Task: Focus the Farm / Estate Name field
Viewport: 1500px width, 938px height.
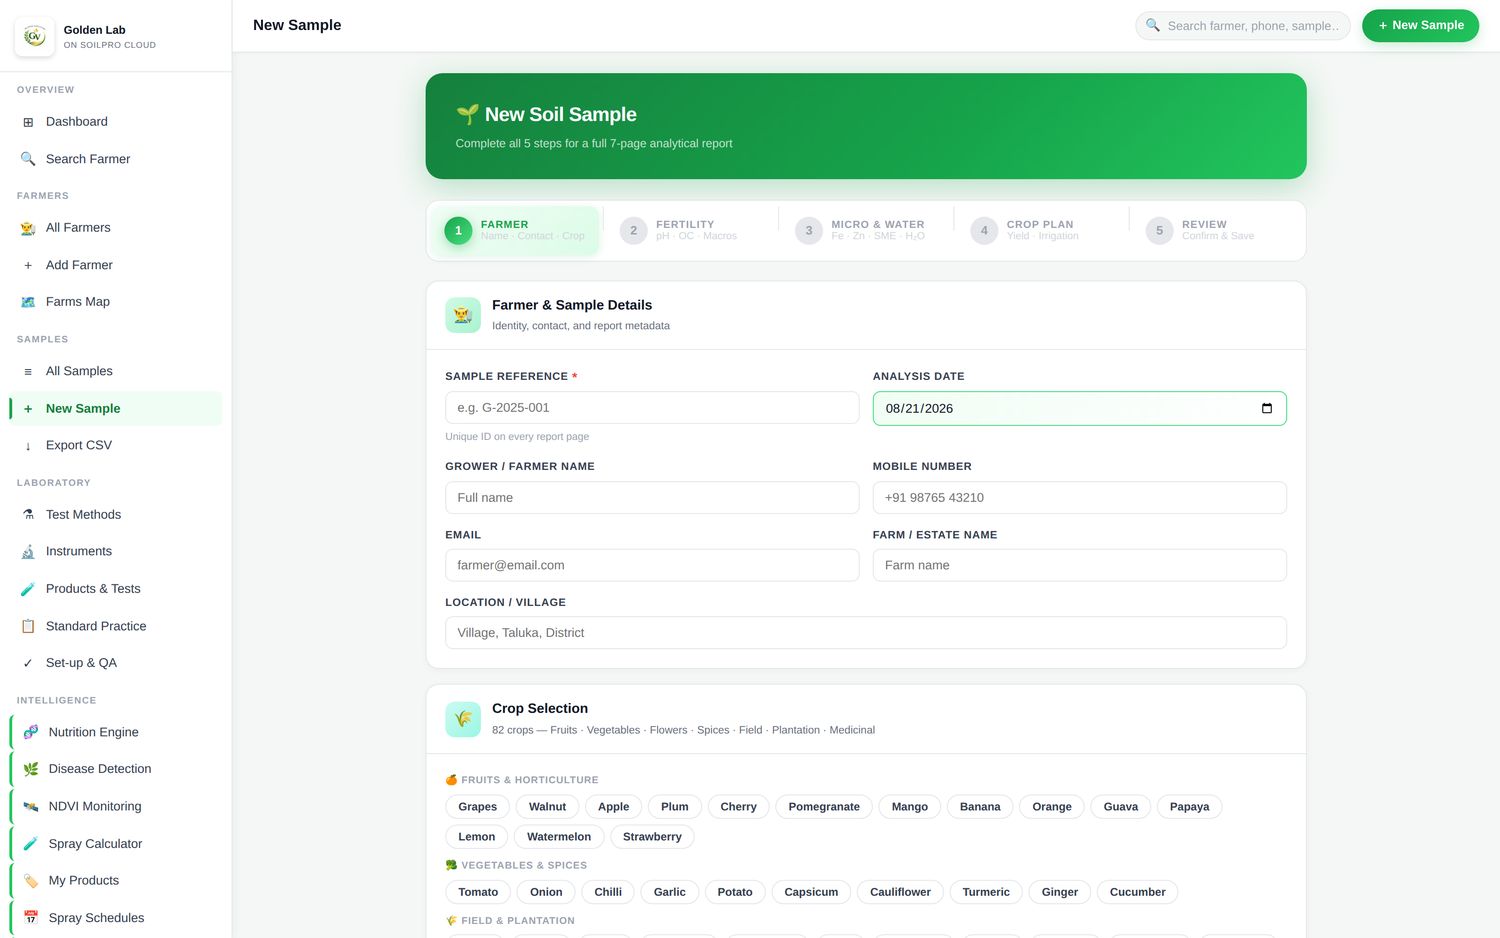Action: point(1079,565)
